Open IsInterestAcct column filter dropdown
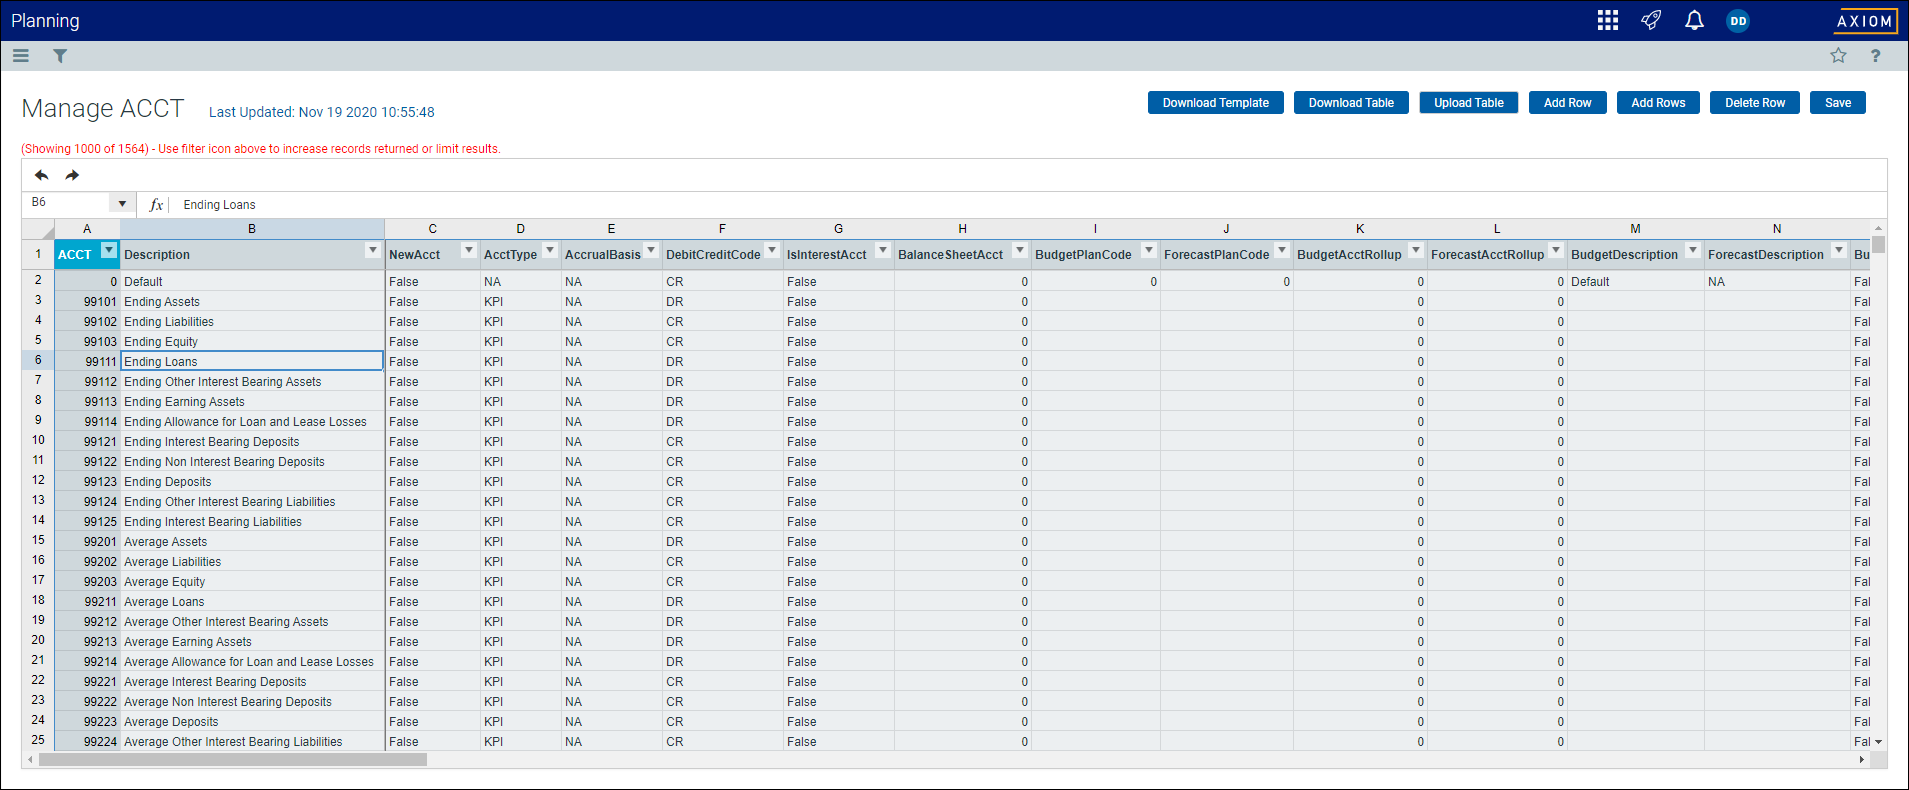 tap(883, 250)
